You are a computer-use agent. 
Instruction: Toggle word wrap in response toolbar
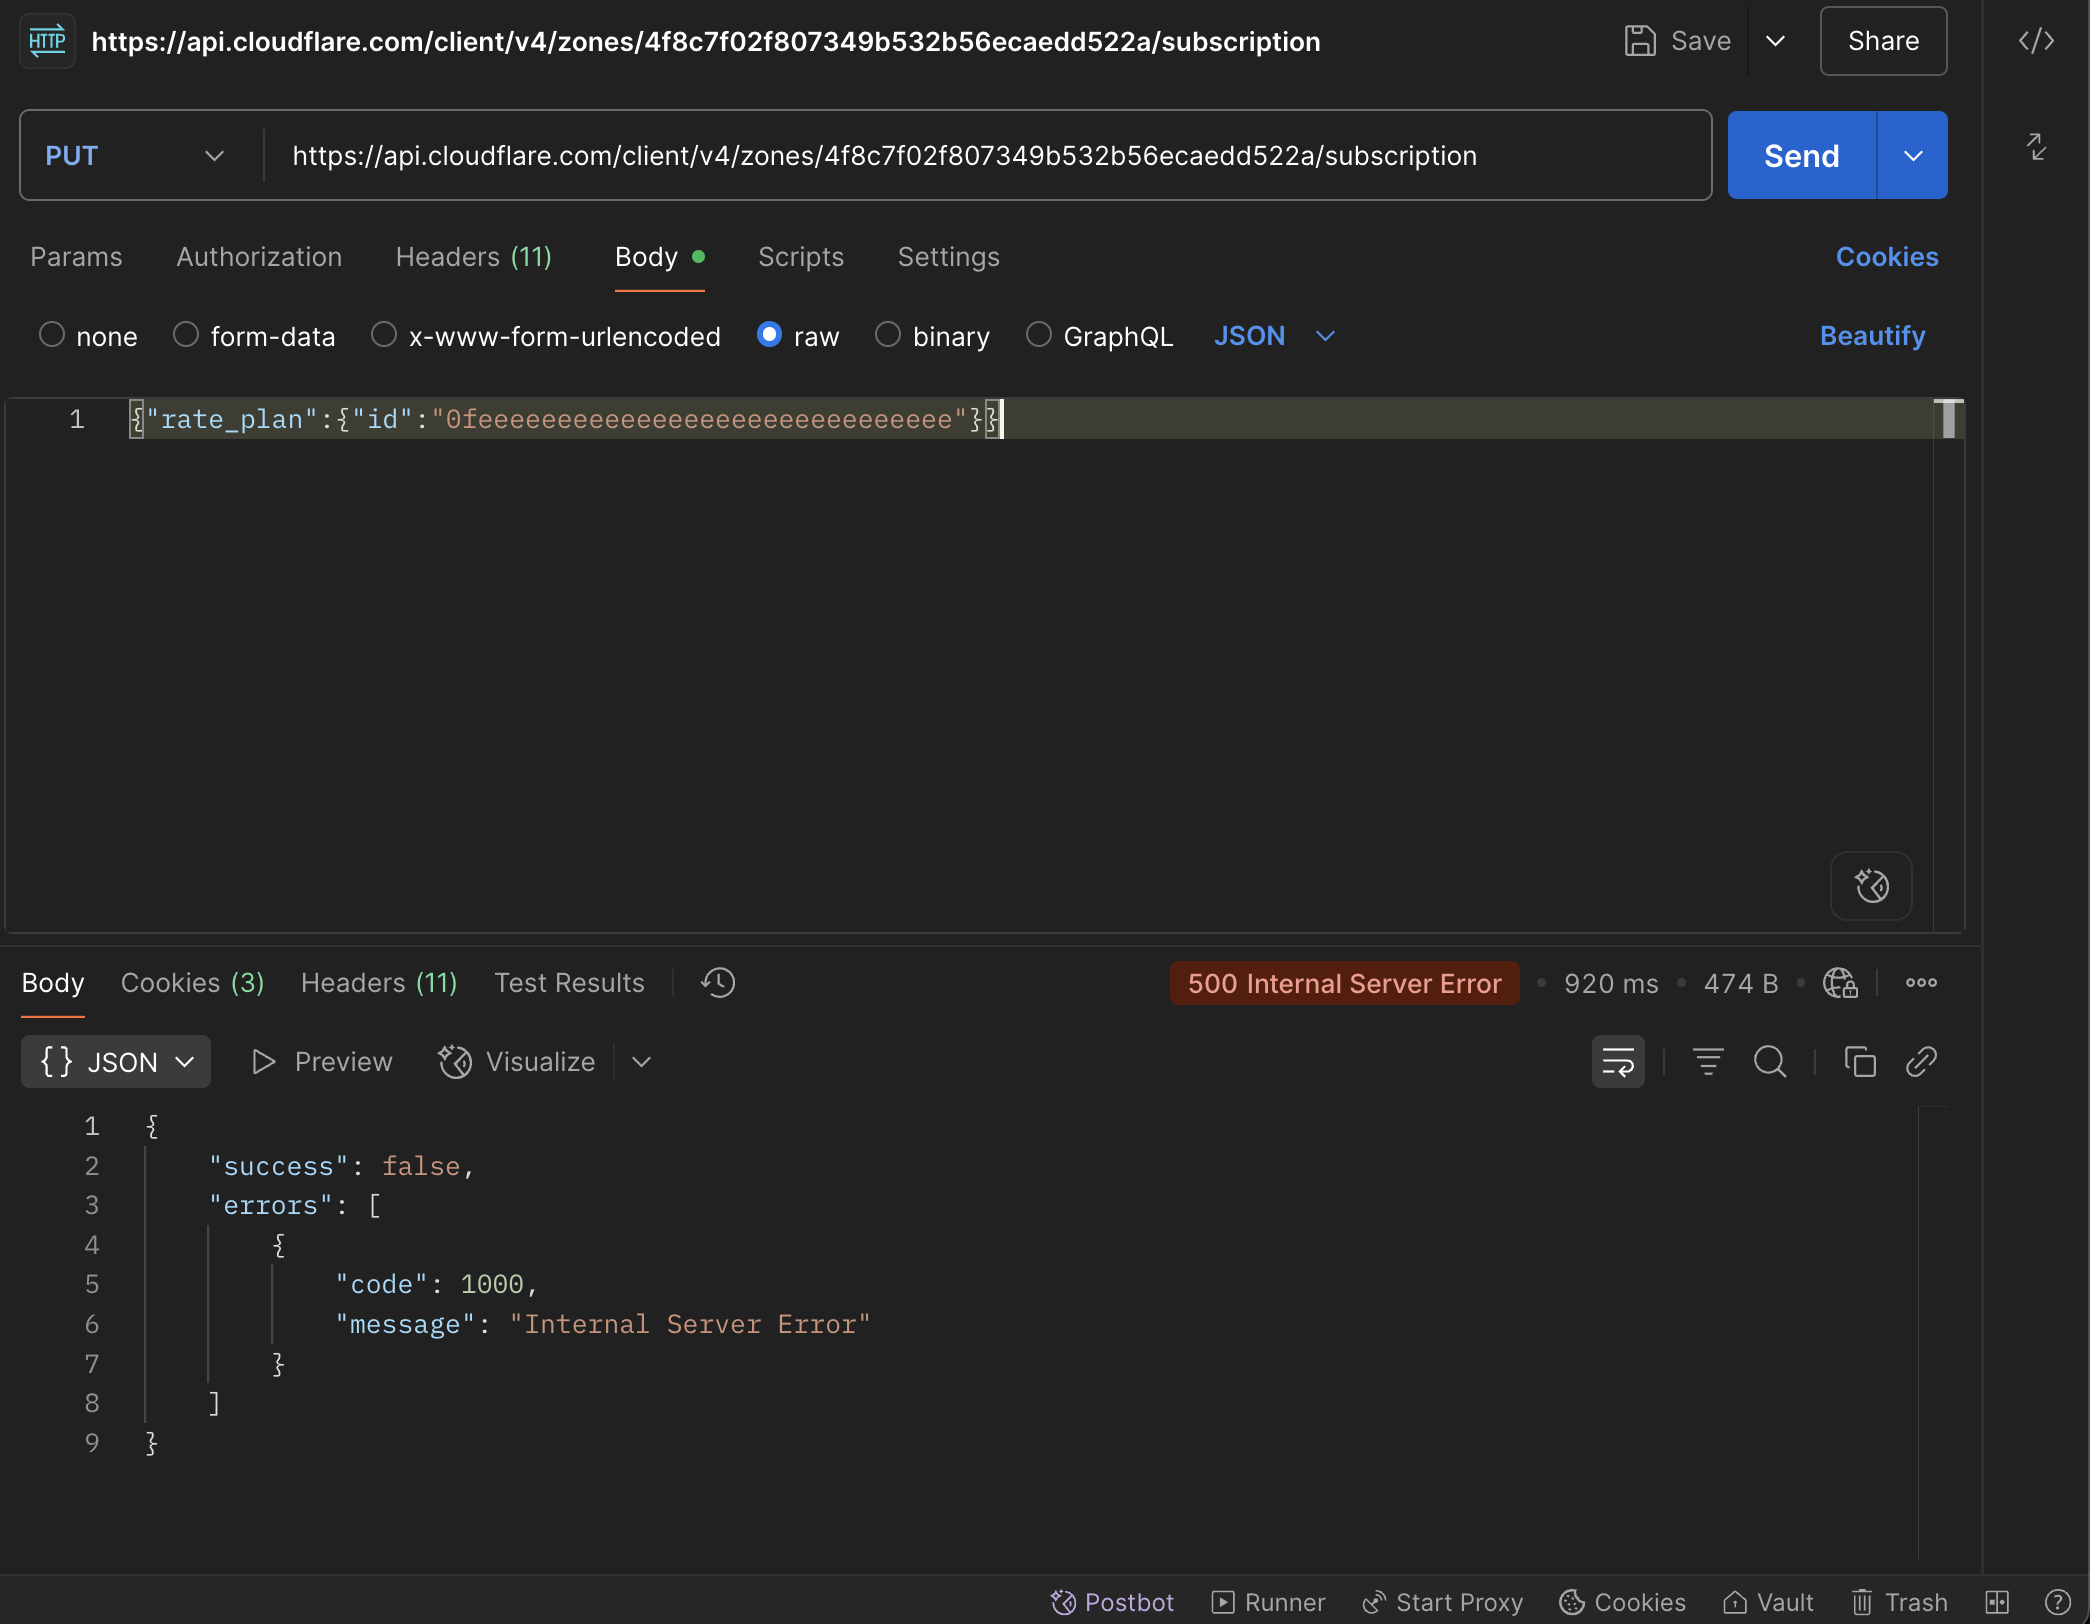point(1617,1062)
